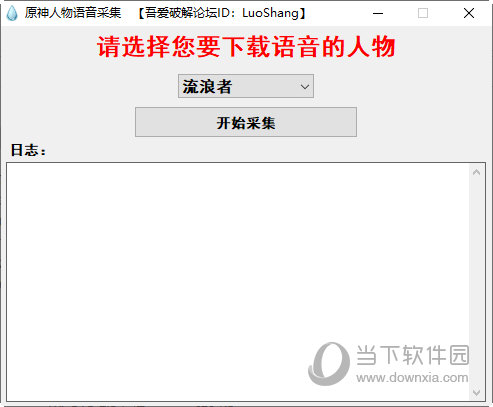Viewport: 493px width, 407px height.
Task: Click empty title bar space before minimize button
Action: [336, 13]
